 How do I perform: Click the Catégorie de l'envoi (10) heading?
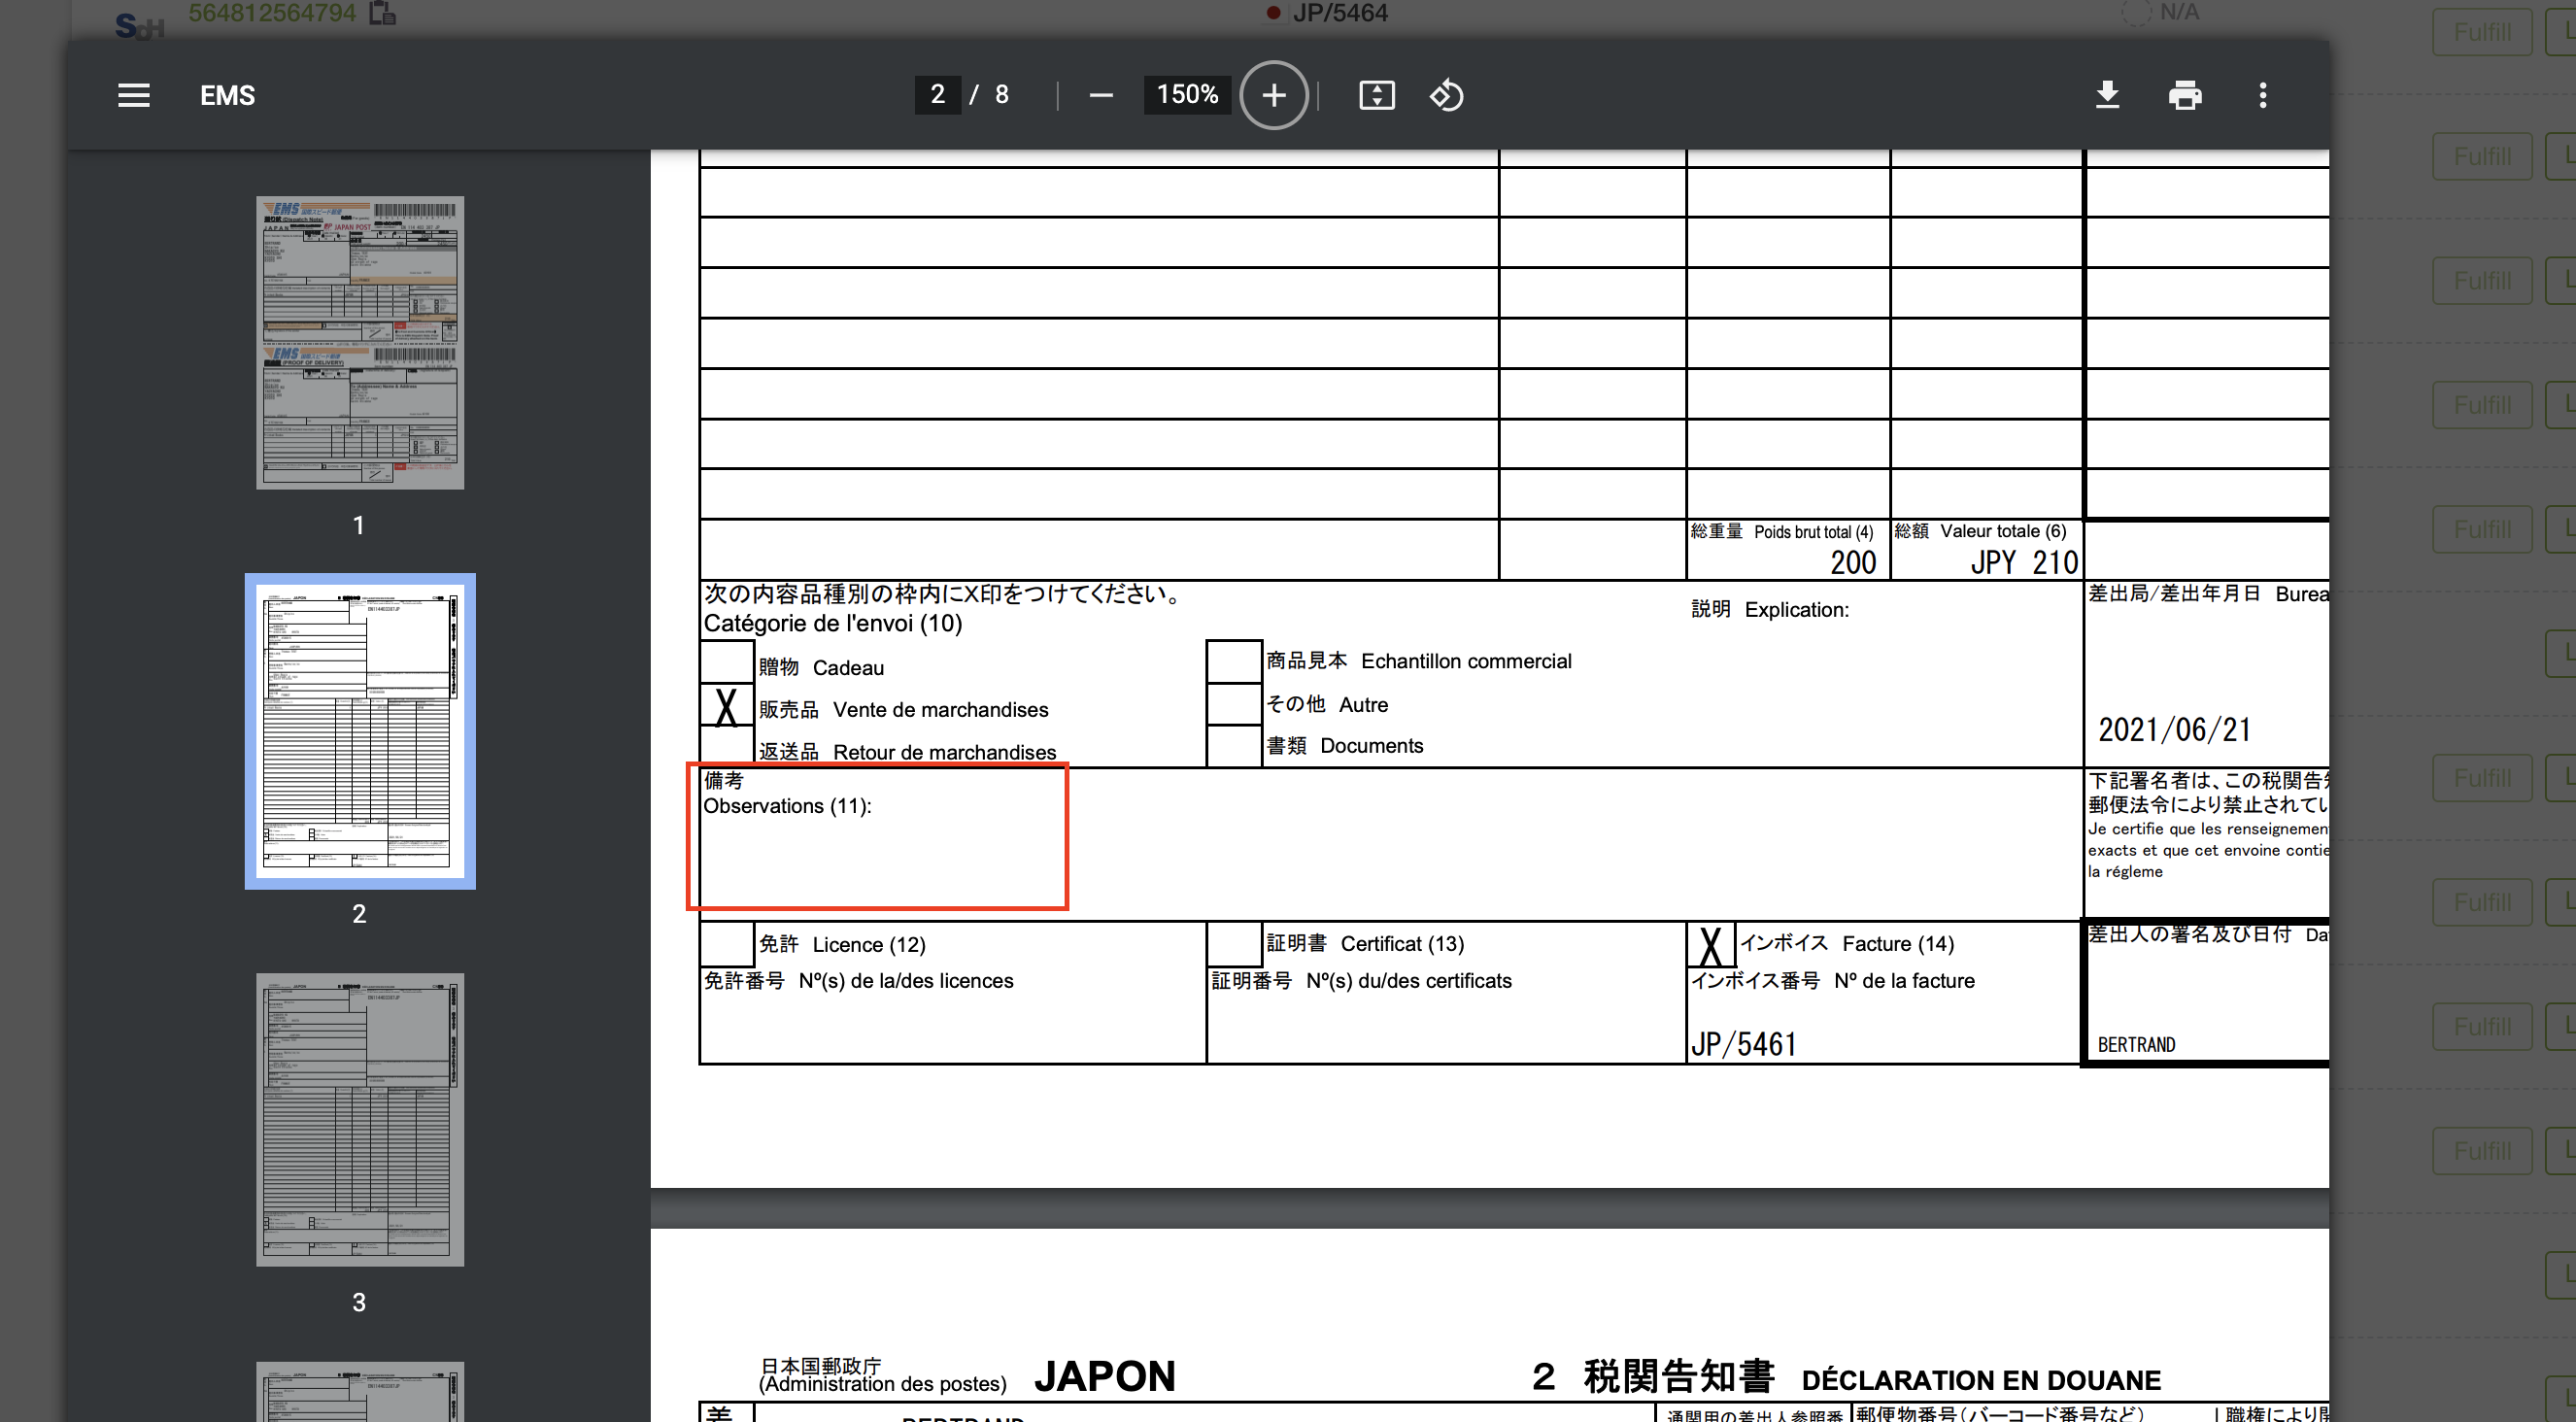click(832, 623)
